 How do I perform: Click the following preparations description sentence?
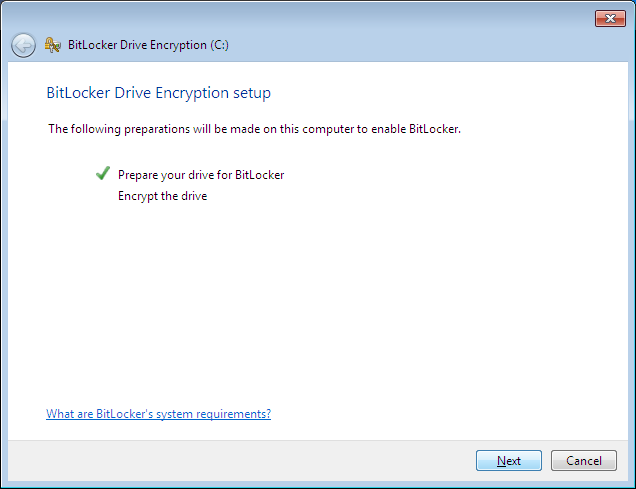pos(254,129)
